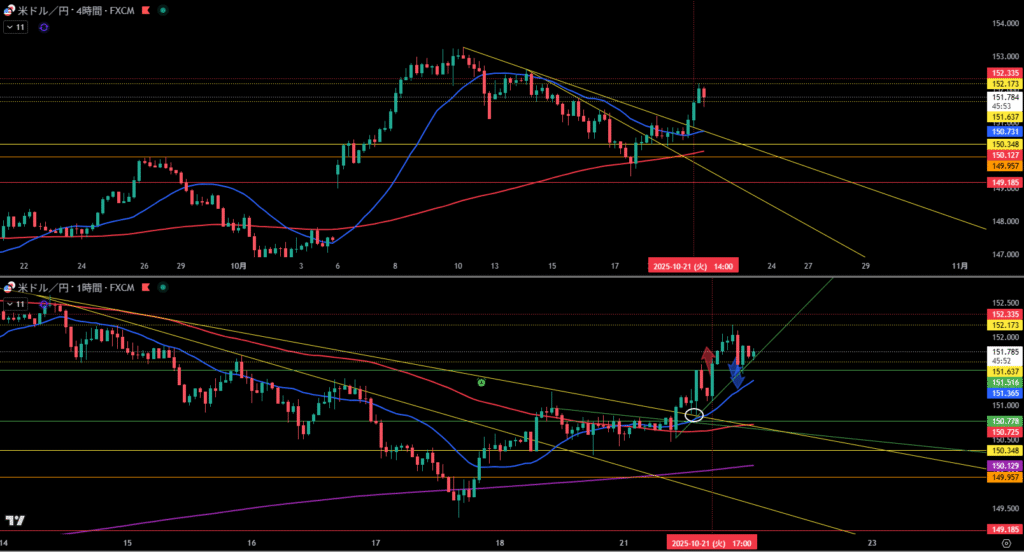Image resolution: width=1024 pixels, height=552 pixels.
Task: Open chart settings gear at bottom-right corner
Action: (x=1003, y=542)
